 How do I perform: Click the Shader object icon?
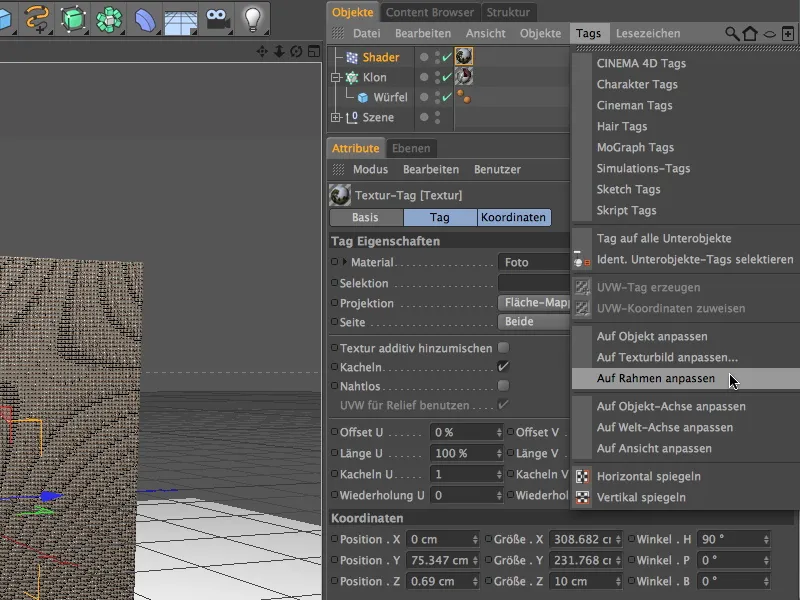(x=352, y=57)
